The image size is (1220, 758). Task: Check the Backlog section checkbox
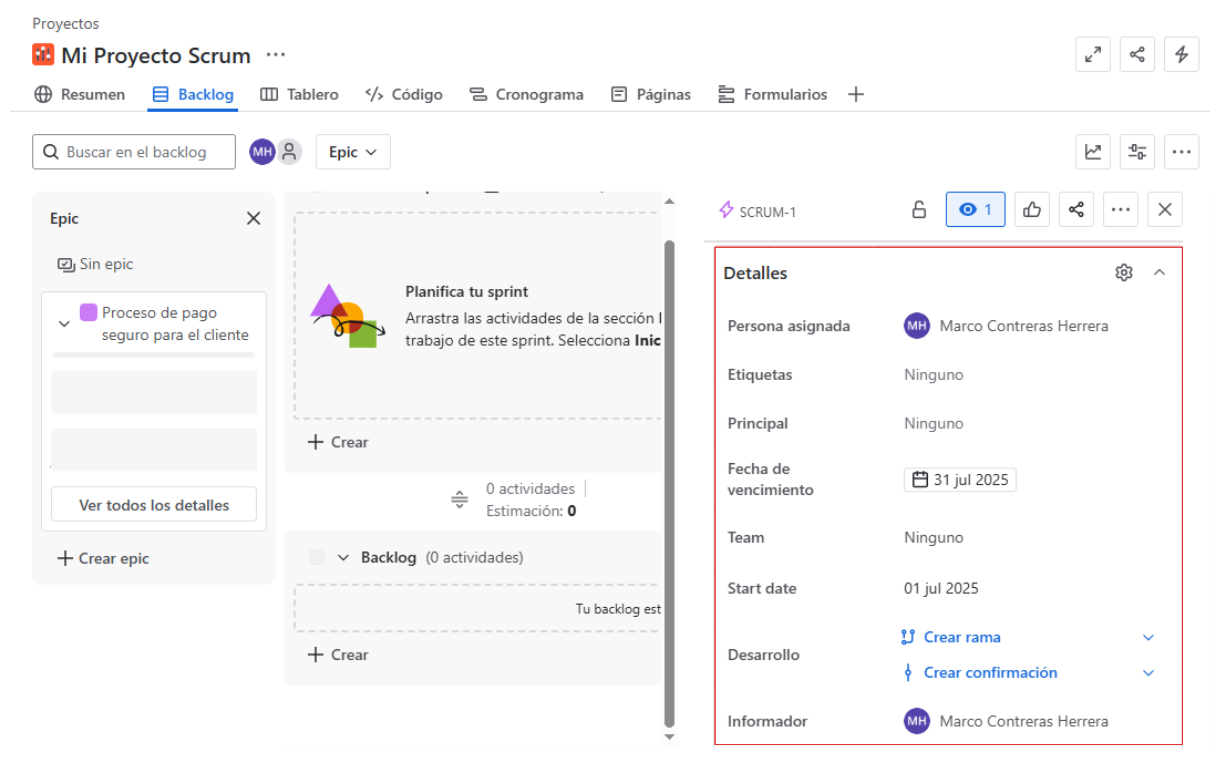point(317,558)
